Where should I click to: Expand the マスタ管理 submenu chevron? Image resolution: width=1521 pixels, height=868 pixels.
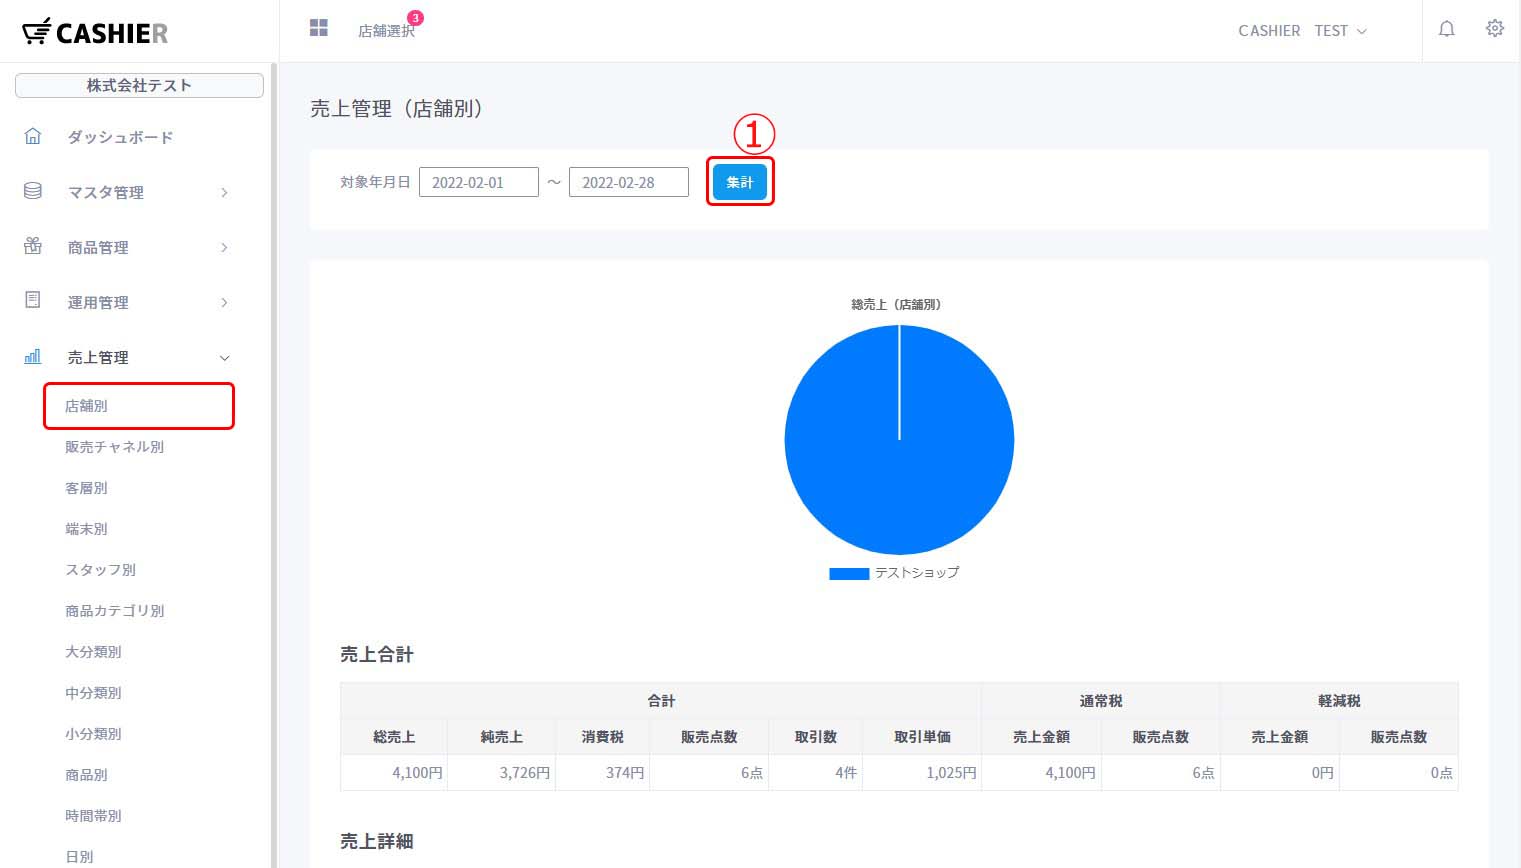[224, 192]
